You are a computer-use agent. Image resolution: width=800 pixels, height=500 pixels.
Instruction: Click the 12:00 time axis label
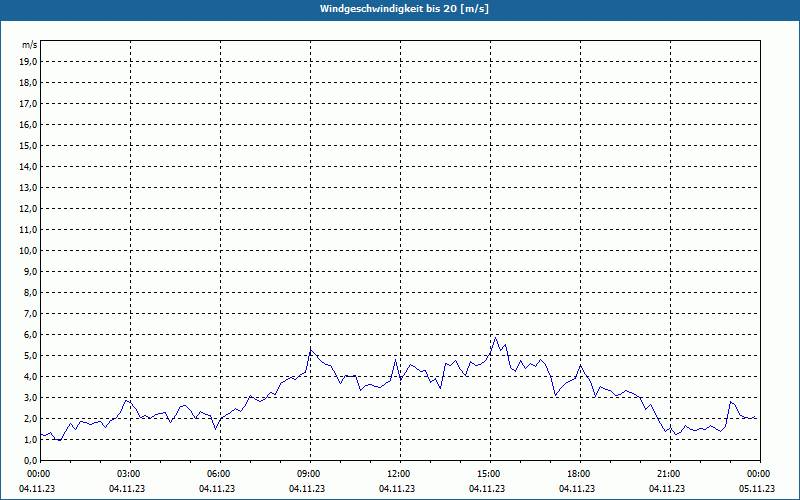pos(398,474)
